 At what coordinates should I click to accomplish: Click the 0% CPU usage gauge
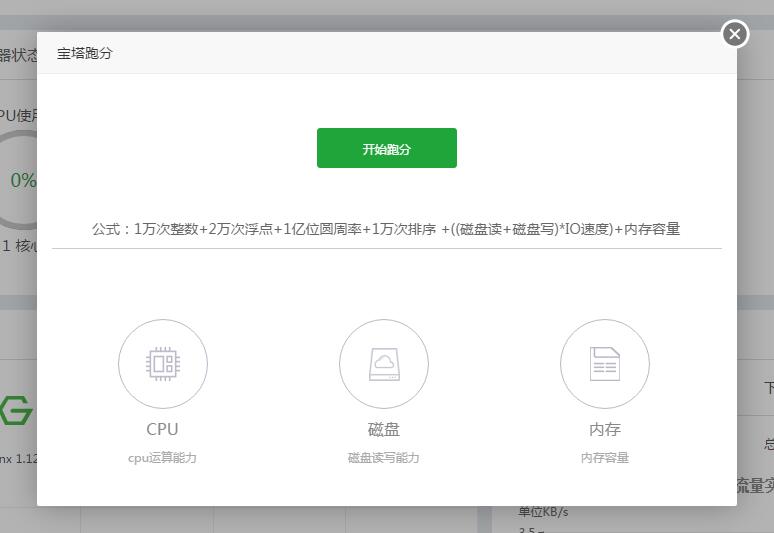pyautogui.click(x=22, y=181)
